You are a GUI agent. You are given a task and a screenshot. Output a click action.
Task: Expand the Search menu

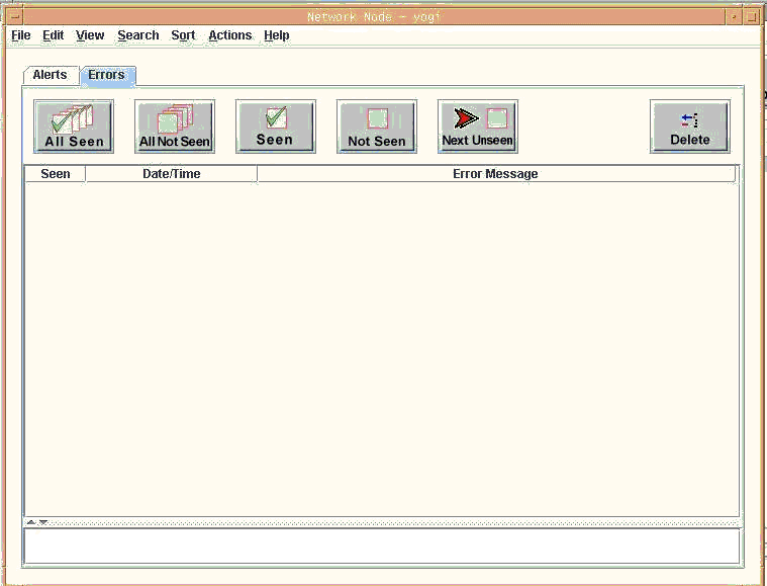pyautogui.click(x=138, y=36)
